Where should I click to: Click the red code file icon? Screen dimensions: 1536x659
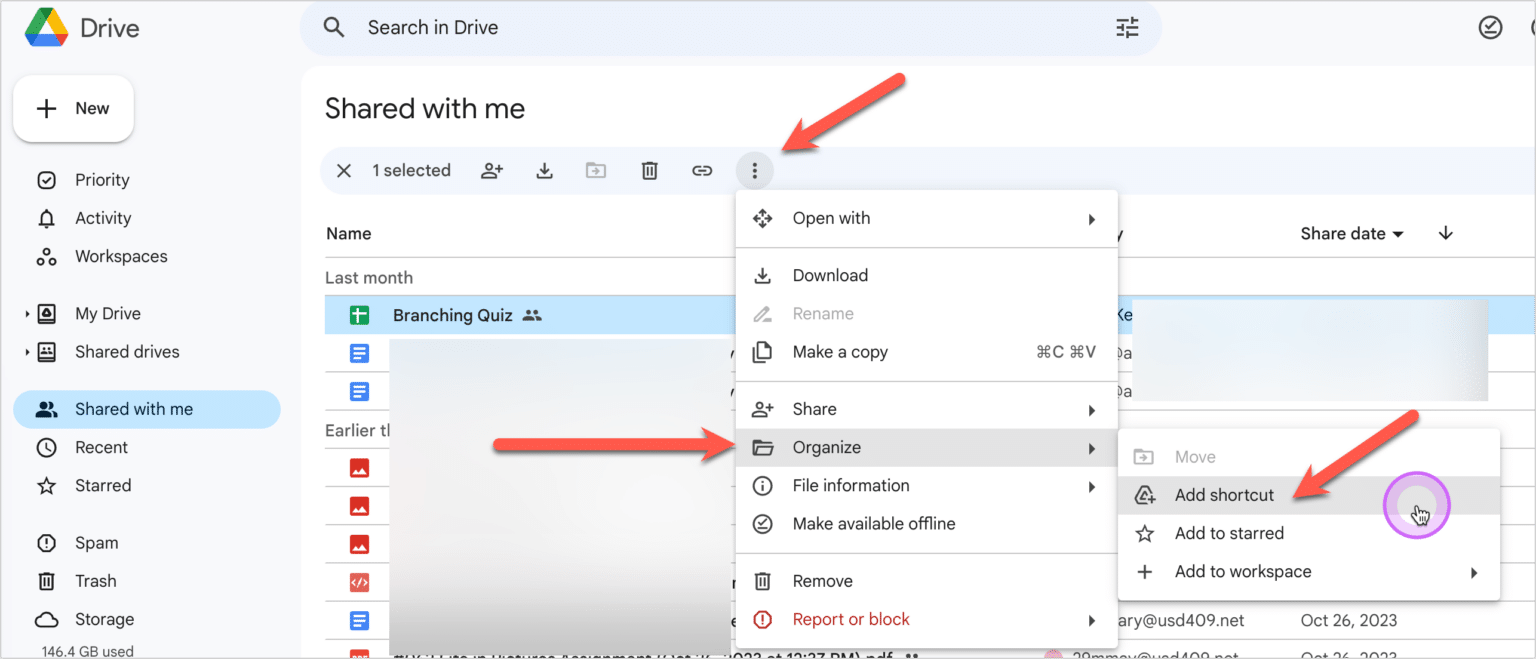[x=359, y=582]
